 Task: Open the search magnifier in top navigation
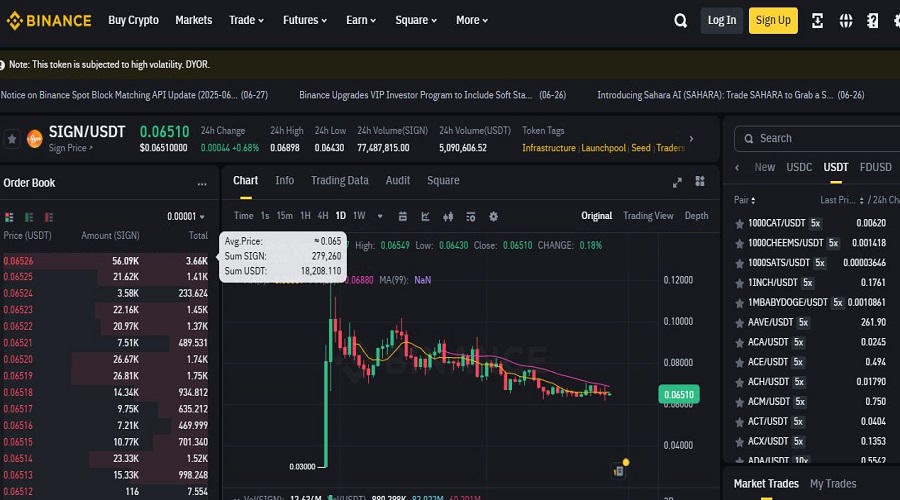click(x=680, y=21)
